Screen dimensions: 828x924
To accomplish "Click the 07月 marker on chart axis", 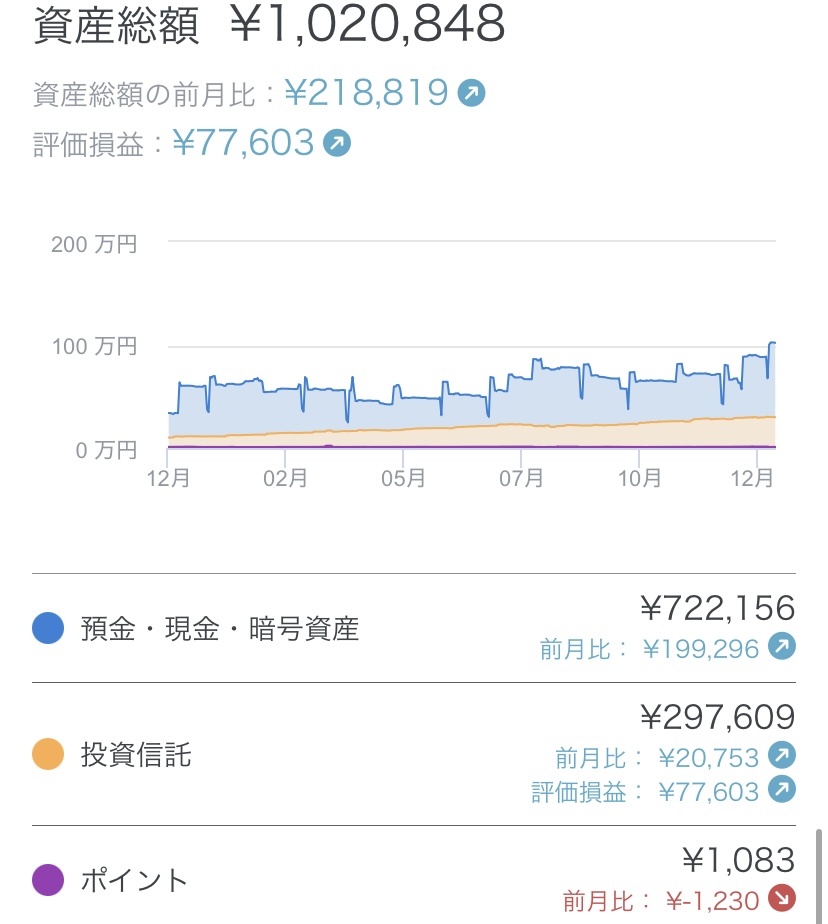I will (521, 479).
